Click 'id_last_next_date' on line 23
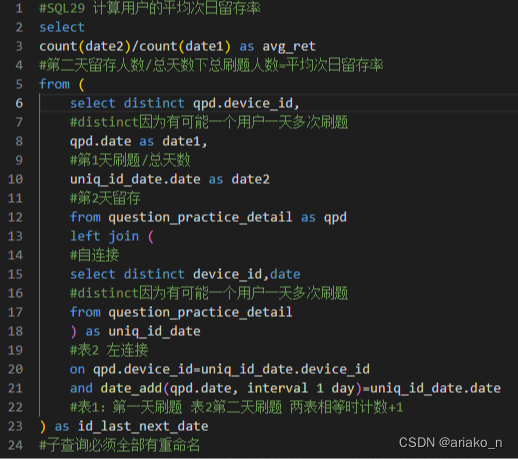The width and height of the screenshot is (518, 459). coord(143,426)
